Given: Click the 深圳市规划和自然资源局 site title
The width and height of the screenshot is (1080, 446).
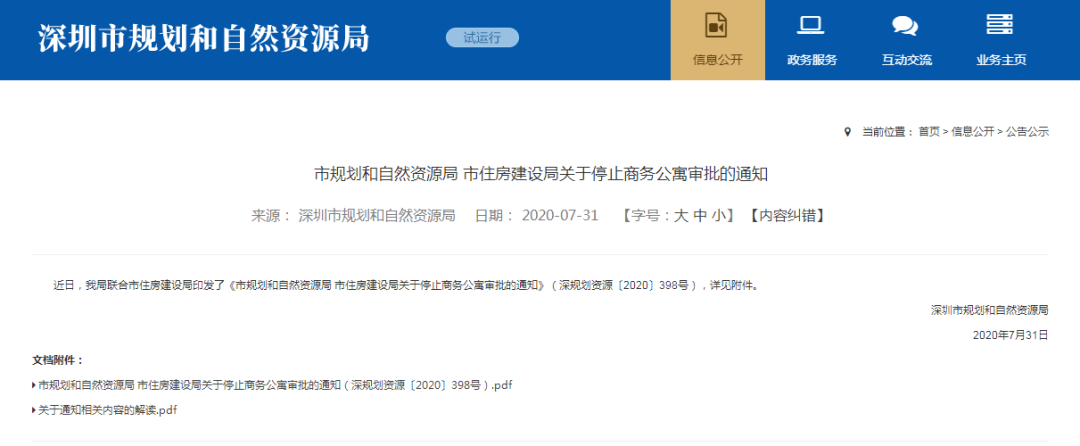Looking at the screenshot, I should point(204,38).
